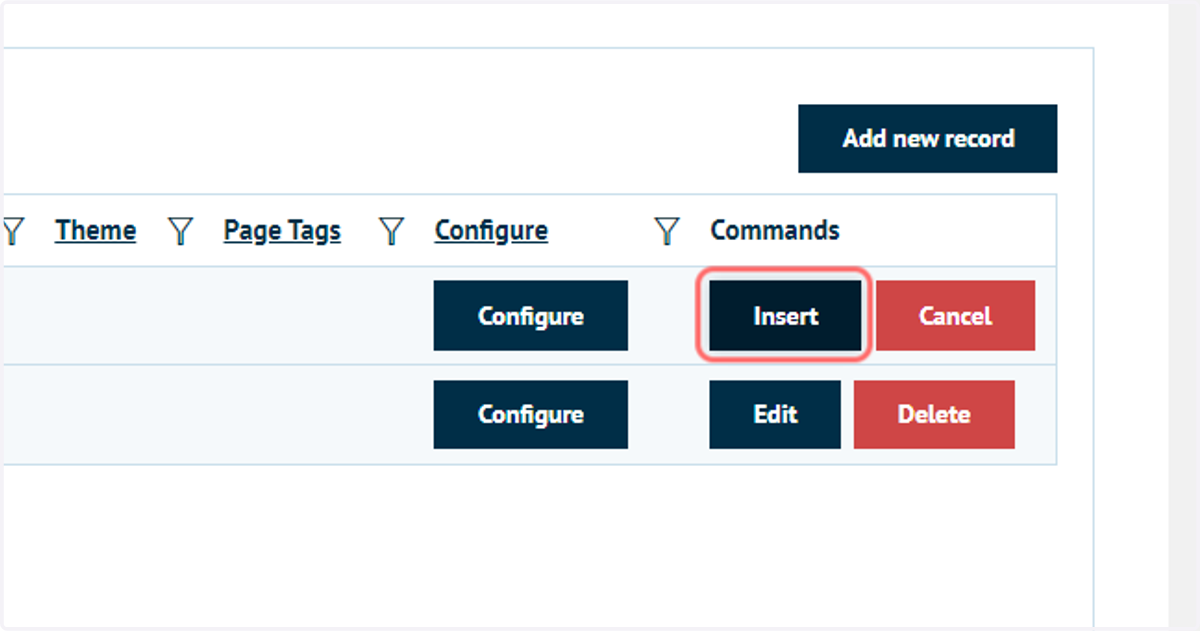This screenshot has width=1200, height=631.
Task: Open the filter funnel after Page Tags header
Action: click(392, 232)
